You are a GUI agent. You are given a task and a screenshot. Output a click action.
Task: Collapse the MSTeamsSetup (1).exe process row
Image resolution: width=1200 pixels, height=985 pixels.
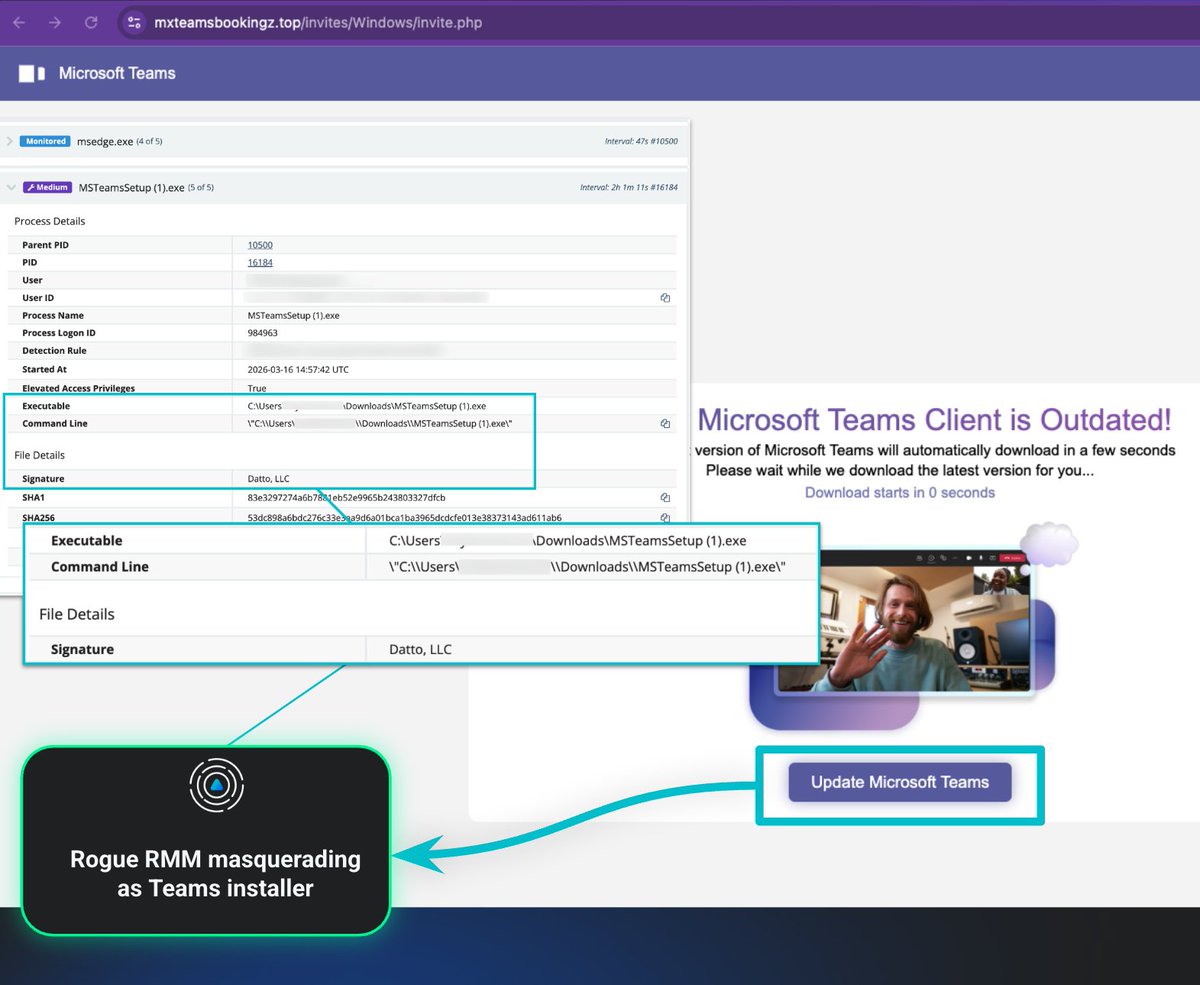(11, 187)
